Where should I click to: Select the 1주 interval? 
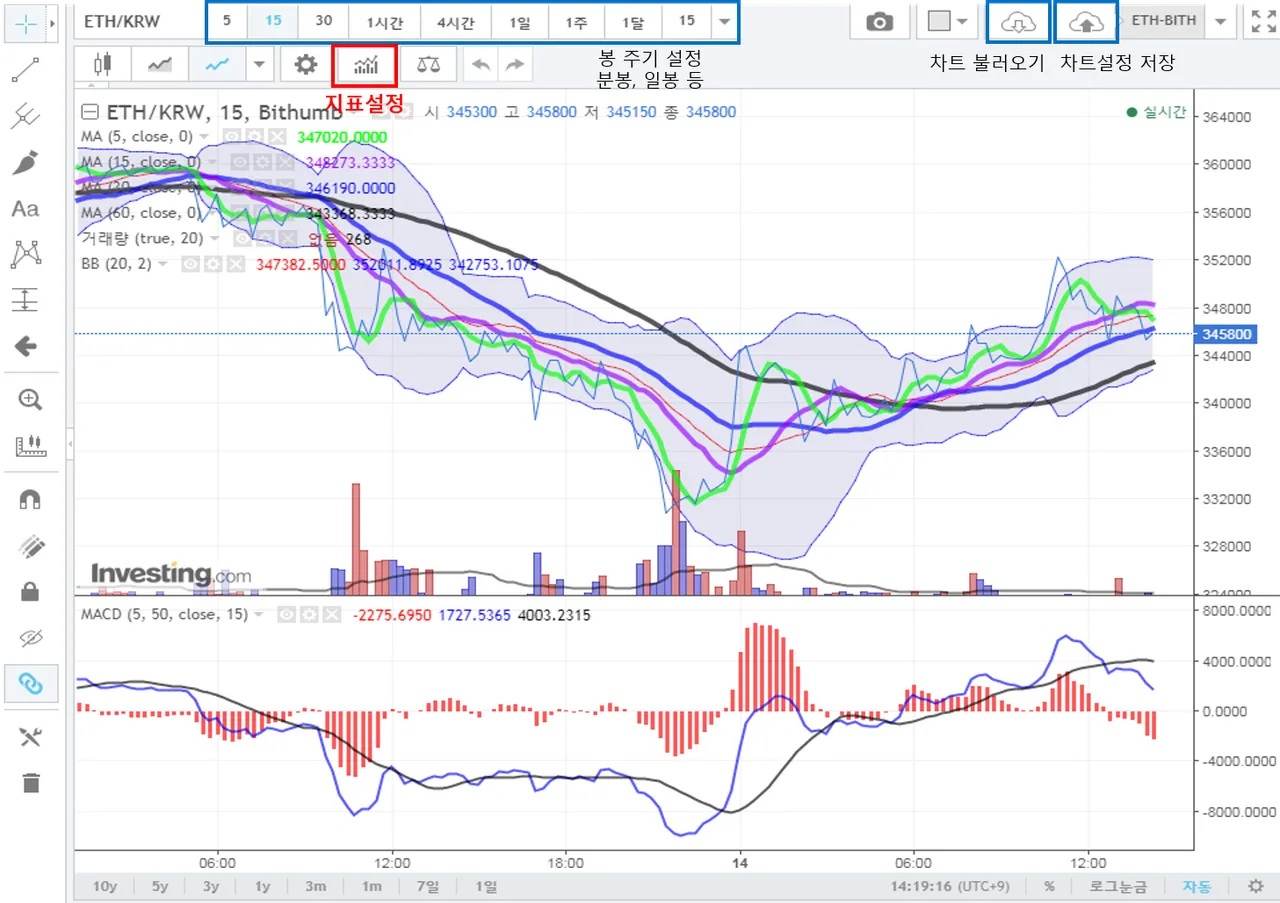click(576, 22)
